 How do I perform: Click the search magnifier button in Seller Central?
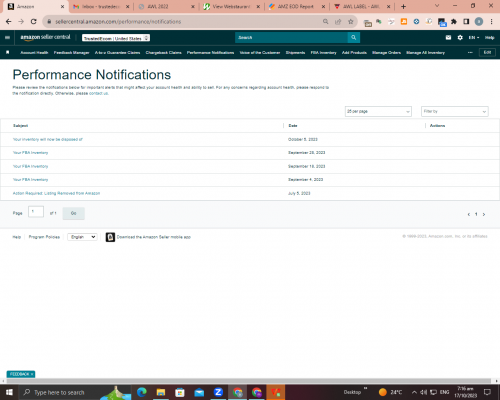pos(354,38)
